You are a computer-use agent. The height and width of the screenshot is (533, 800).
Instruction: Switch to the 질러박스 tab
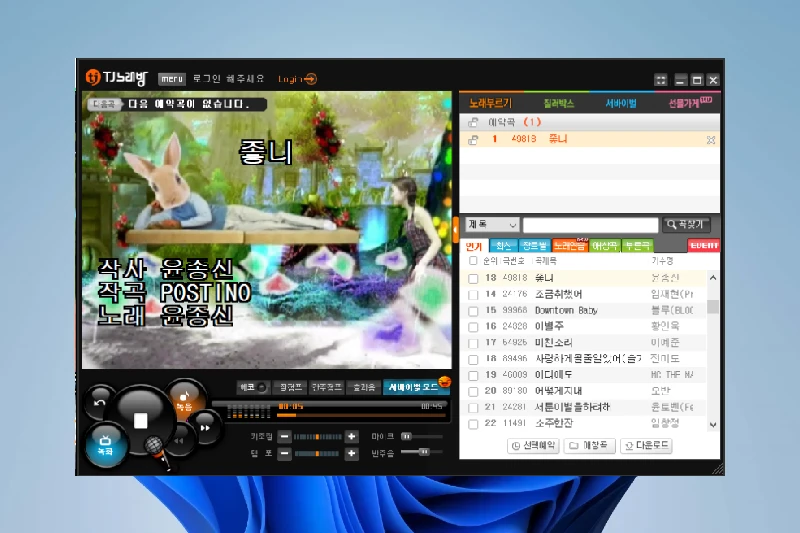pos(559,104)
